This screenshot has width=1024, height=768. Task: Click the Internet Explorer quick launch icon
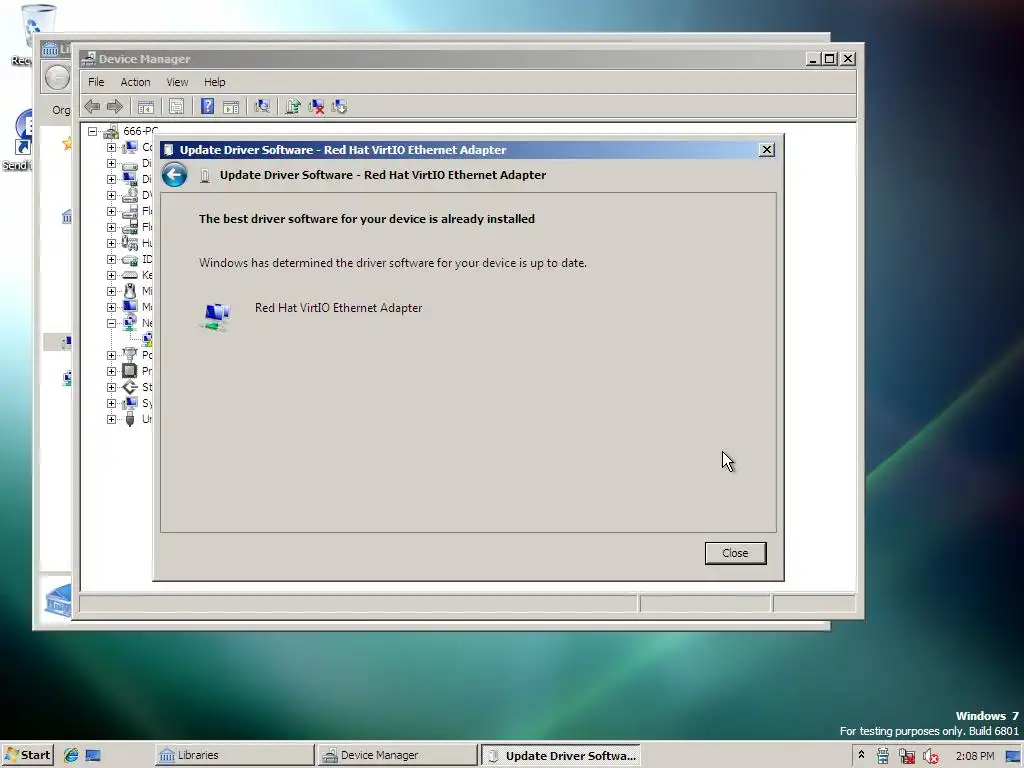(x=71, y=755)
